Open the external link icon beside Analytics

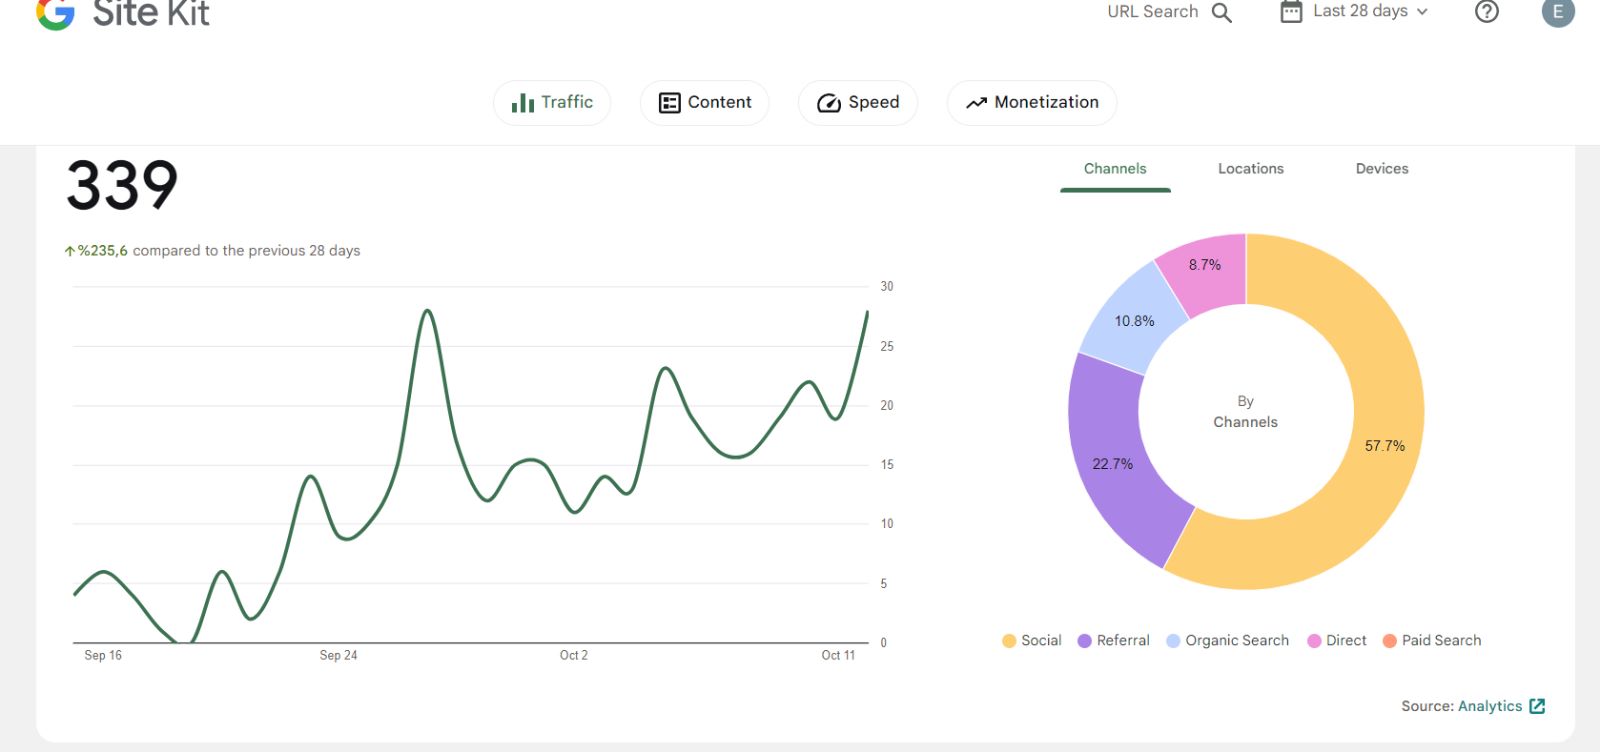[x=1538, y=706]
